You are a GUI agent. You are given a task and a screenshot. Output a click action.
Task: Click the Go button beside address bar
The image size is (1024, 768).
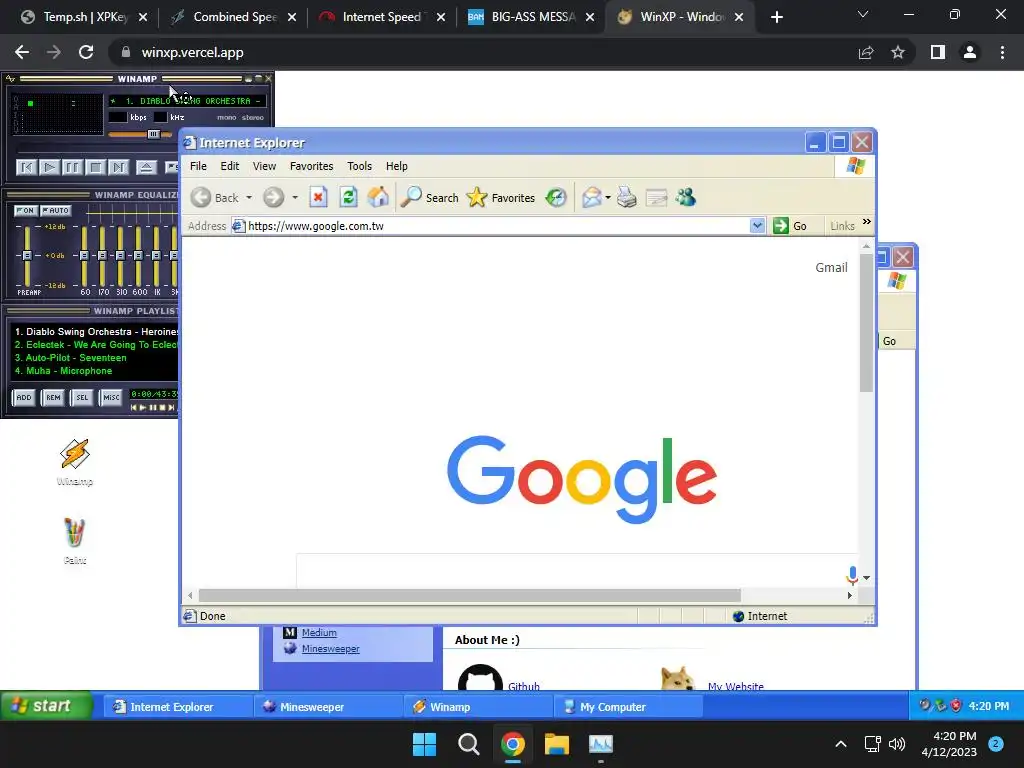pos(790,226)
